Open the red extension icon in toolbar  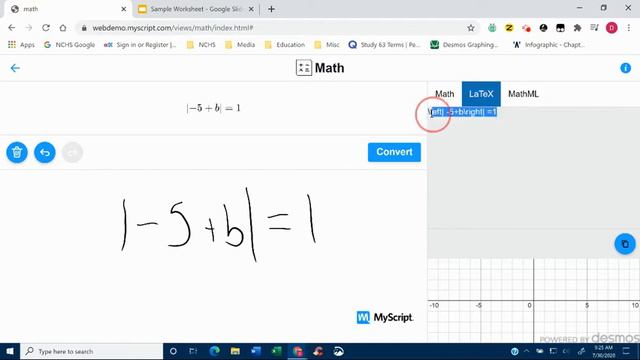[x=526, y=28]
